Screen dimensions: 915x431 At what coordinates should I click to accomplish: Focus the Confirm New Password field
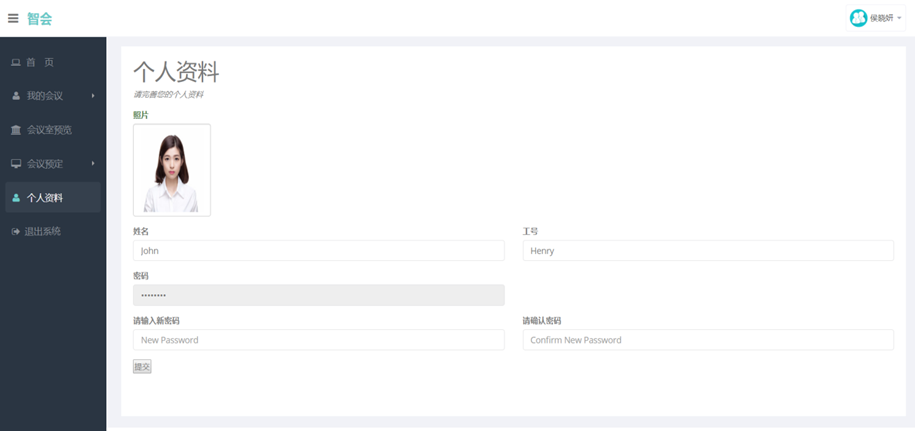708,340
